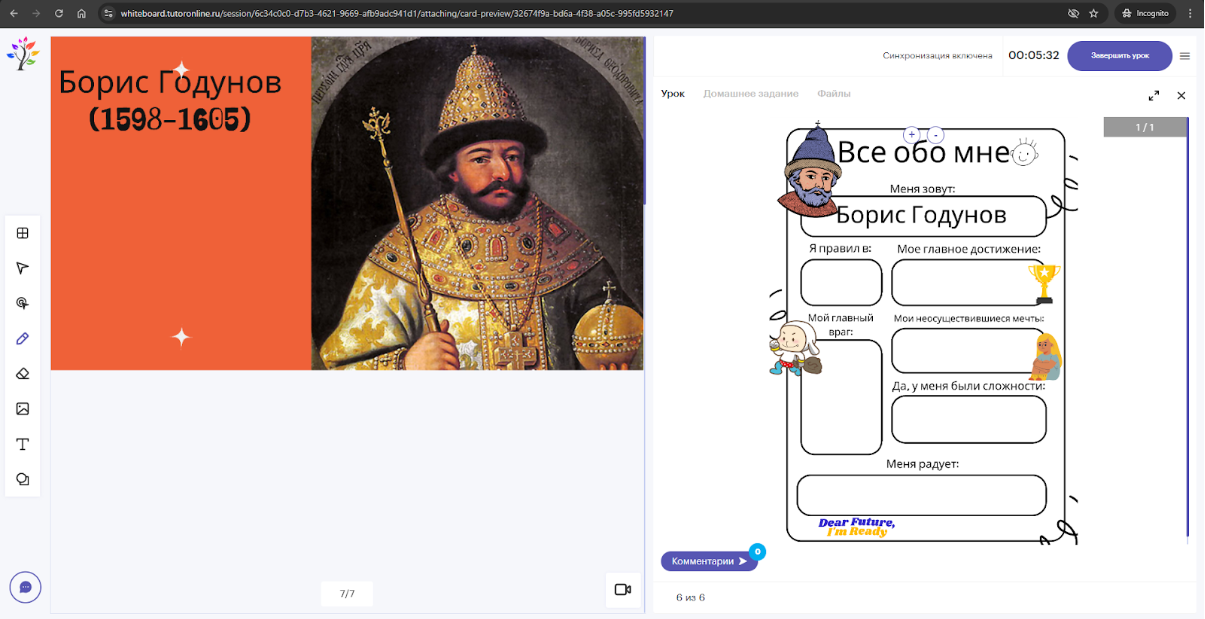This screenshot has width=1205, height=619.
Task: Click the '6 из 6' card counter
Action: click(690, 598)
